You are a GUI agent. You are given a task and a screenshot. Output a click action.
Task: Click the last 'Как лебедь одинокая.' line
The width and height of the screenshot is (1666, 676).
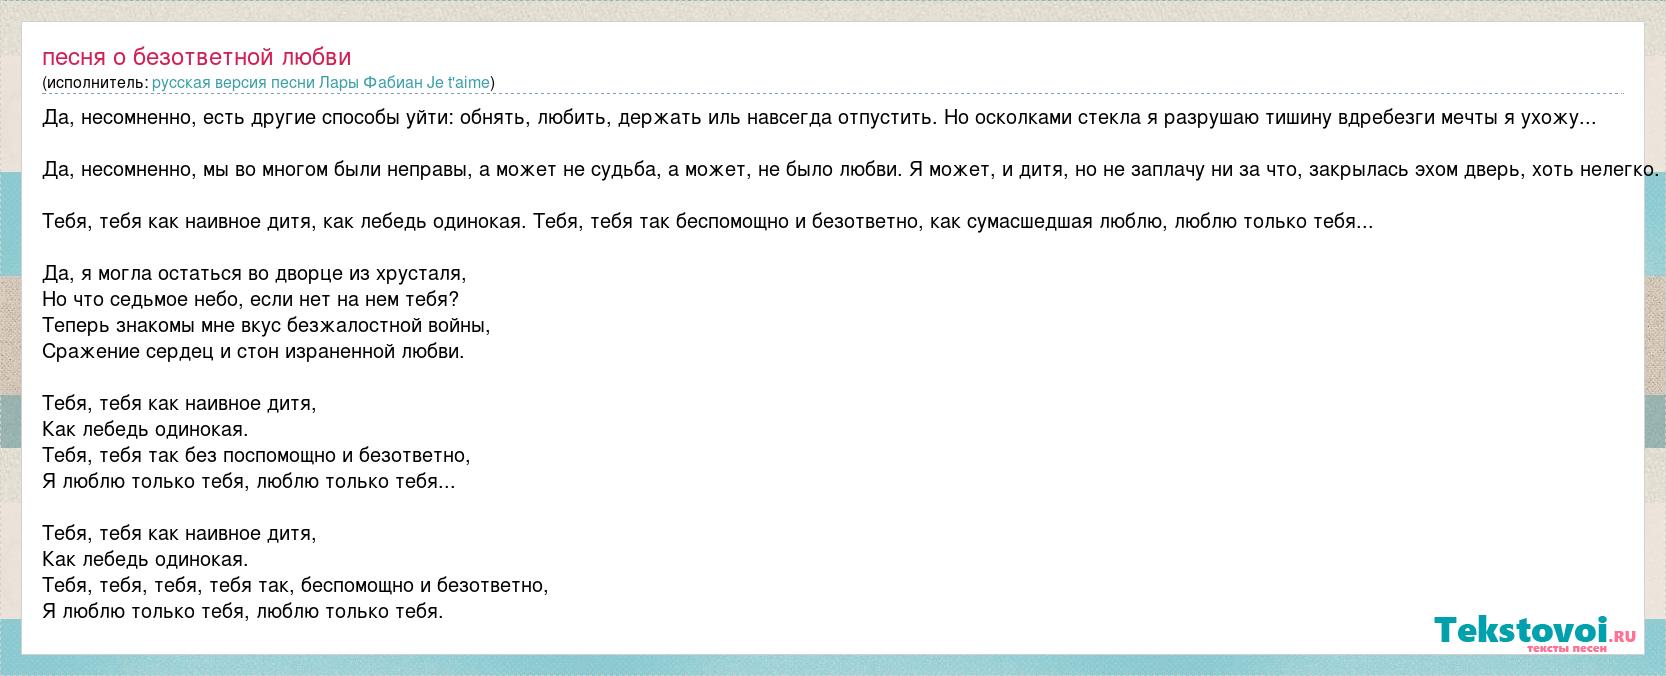(145, 560)
